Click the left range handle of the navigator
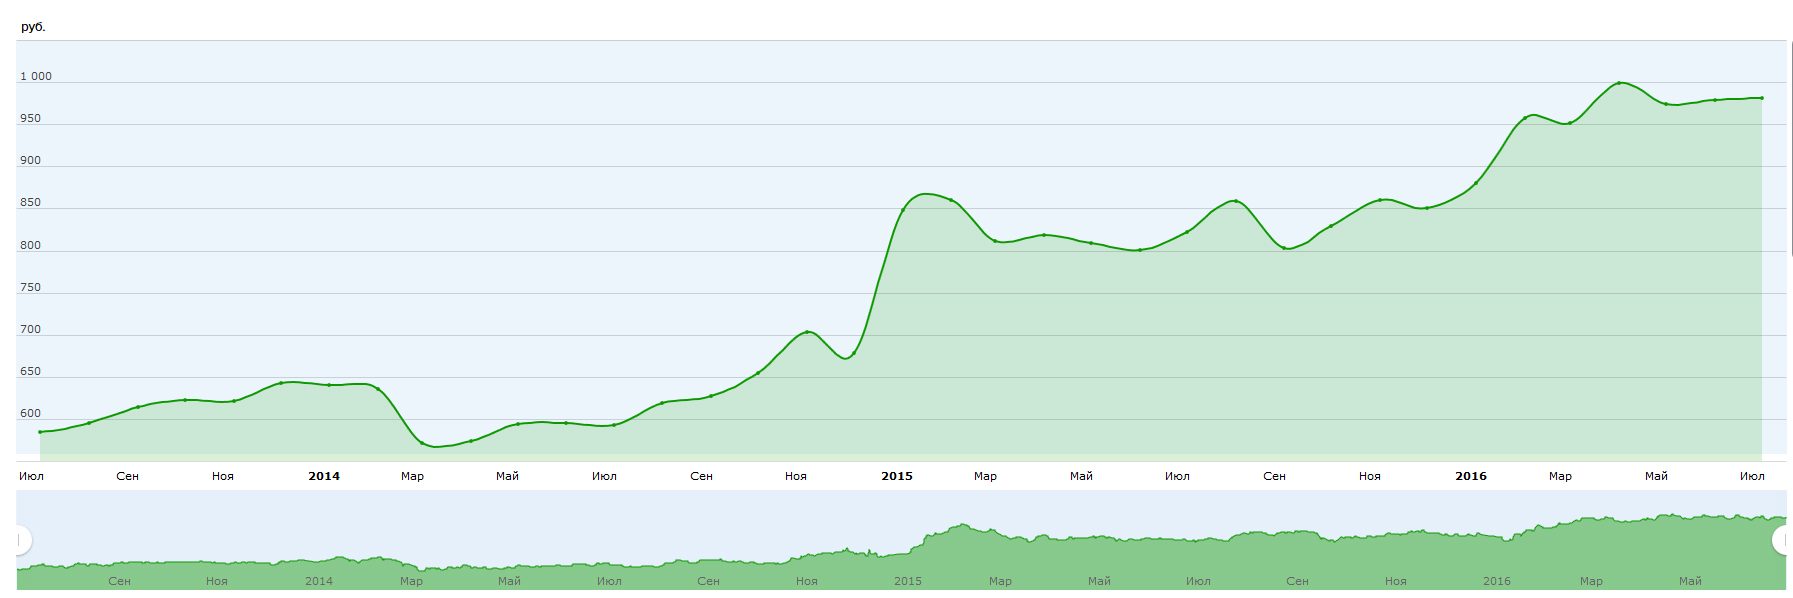This screenshot has width=1793, height=598. (20, 541)
